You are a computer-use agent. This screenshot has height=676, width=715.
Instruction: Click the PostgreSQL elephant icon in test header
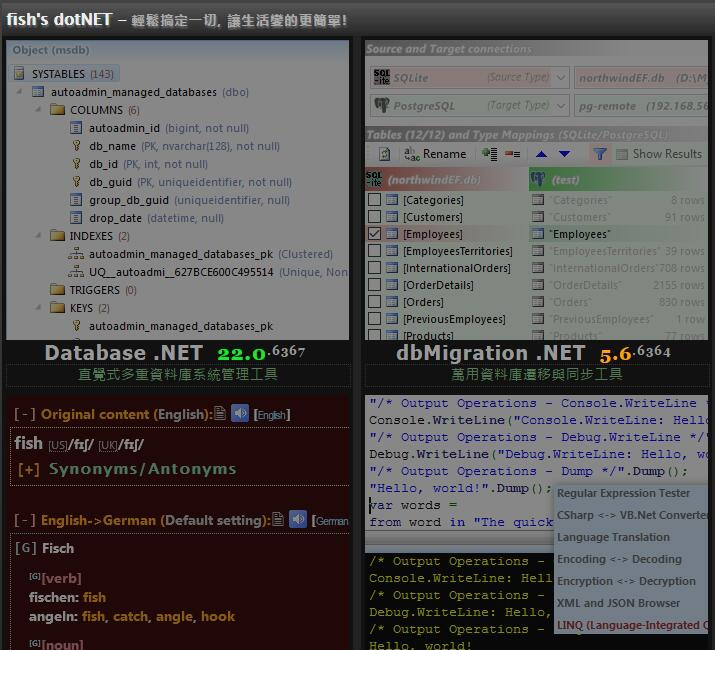point(538,179)
